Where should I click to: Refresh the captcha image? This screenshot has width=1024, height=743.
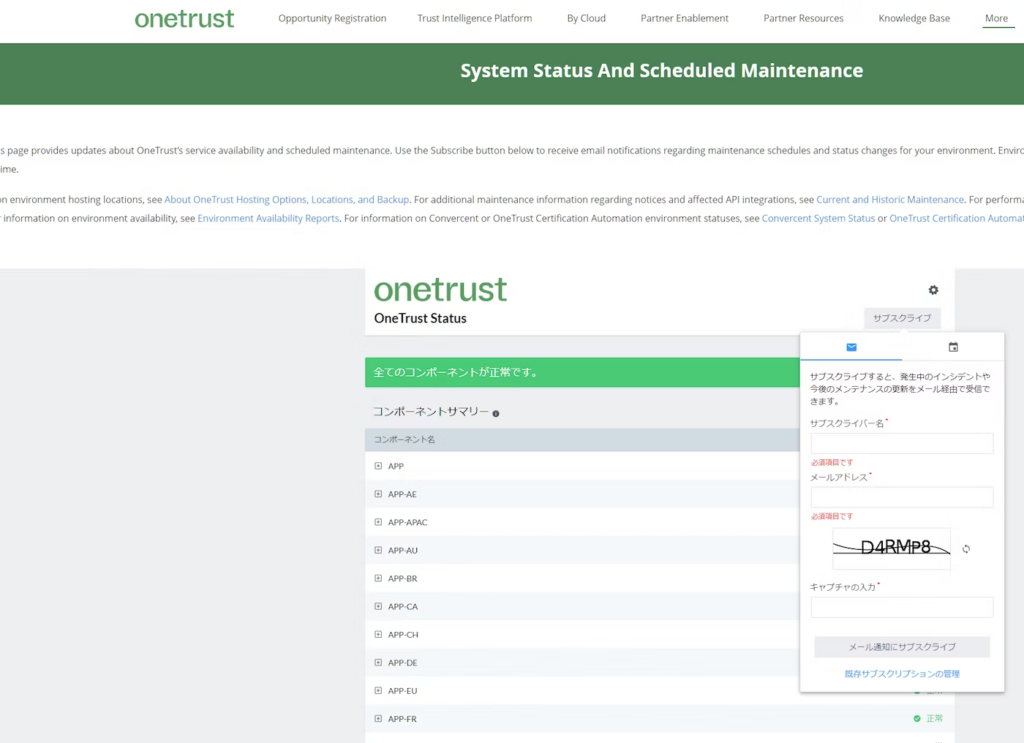pyautogui.click(x=966, y=549)
